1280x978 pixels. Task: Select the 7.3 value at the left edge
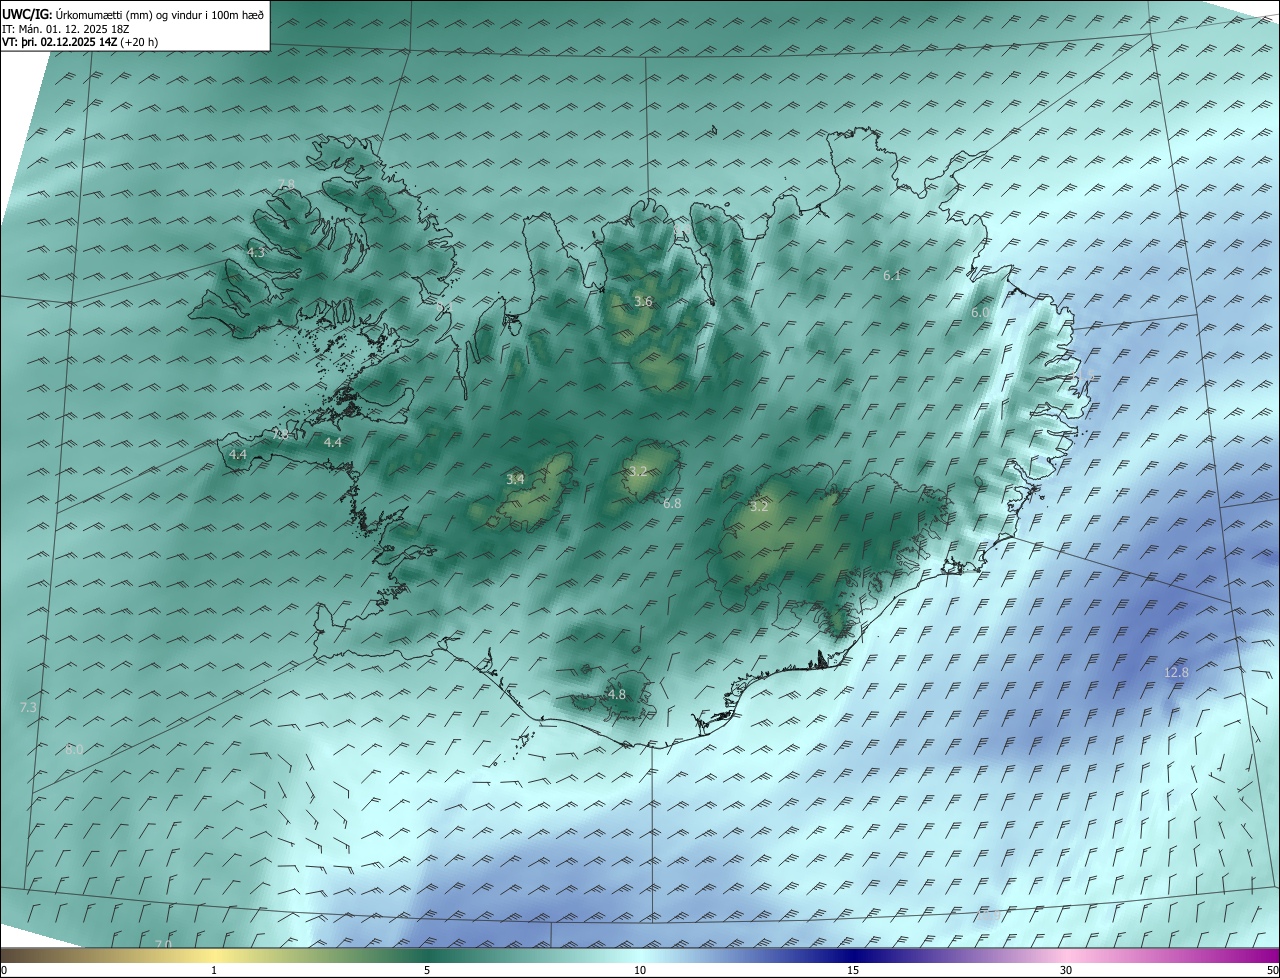[x=28, y=708]
